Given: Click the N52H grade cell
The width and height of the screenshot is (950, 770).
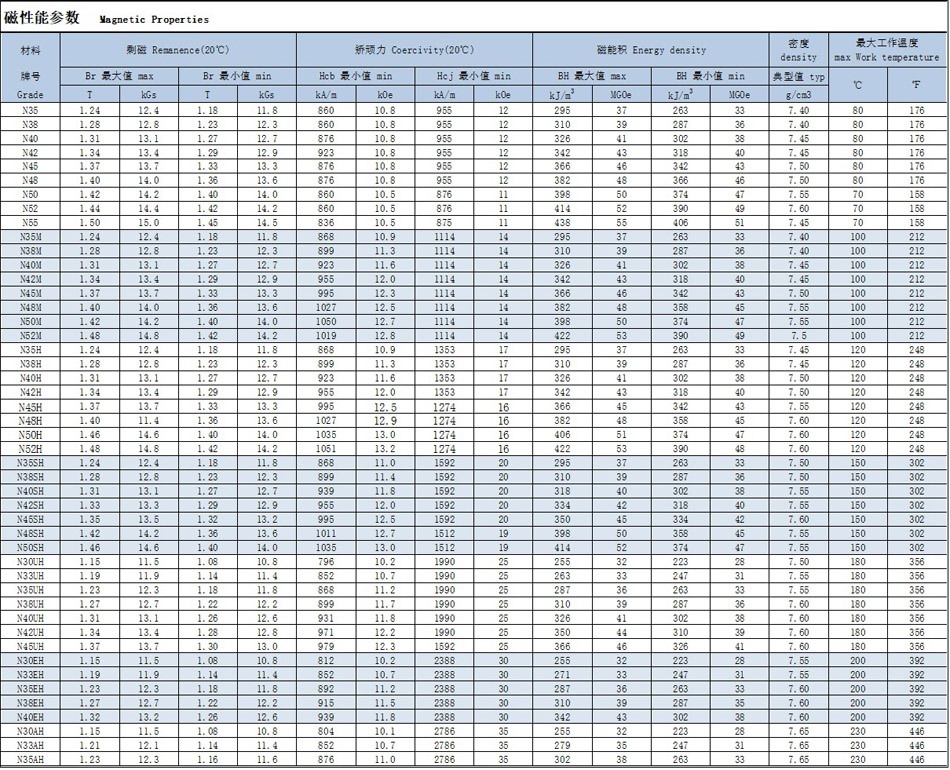Looking at the screenshot, I should (30, 449).
